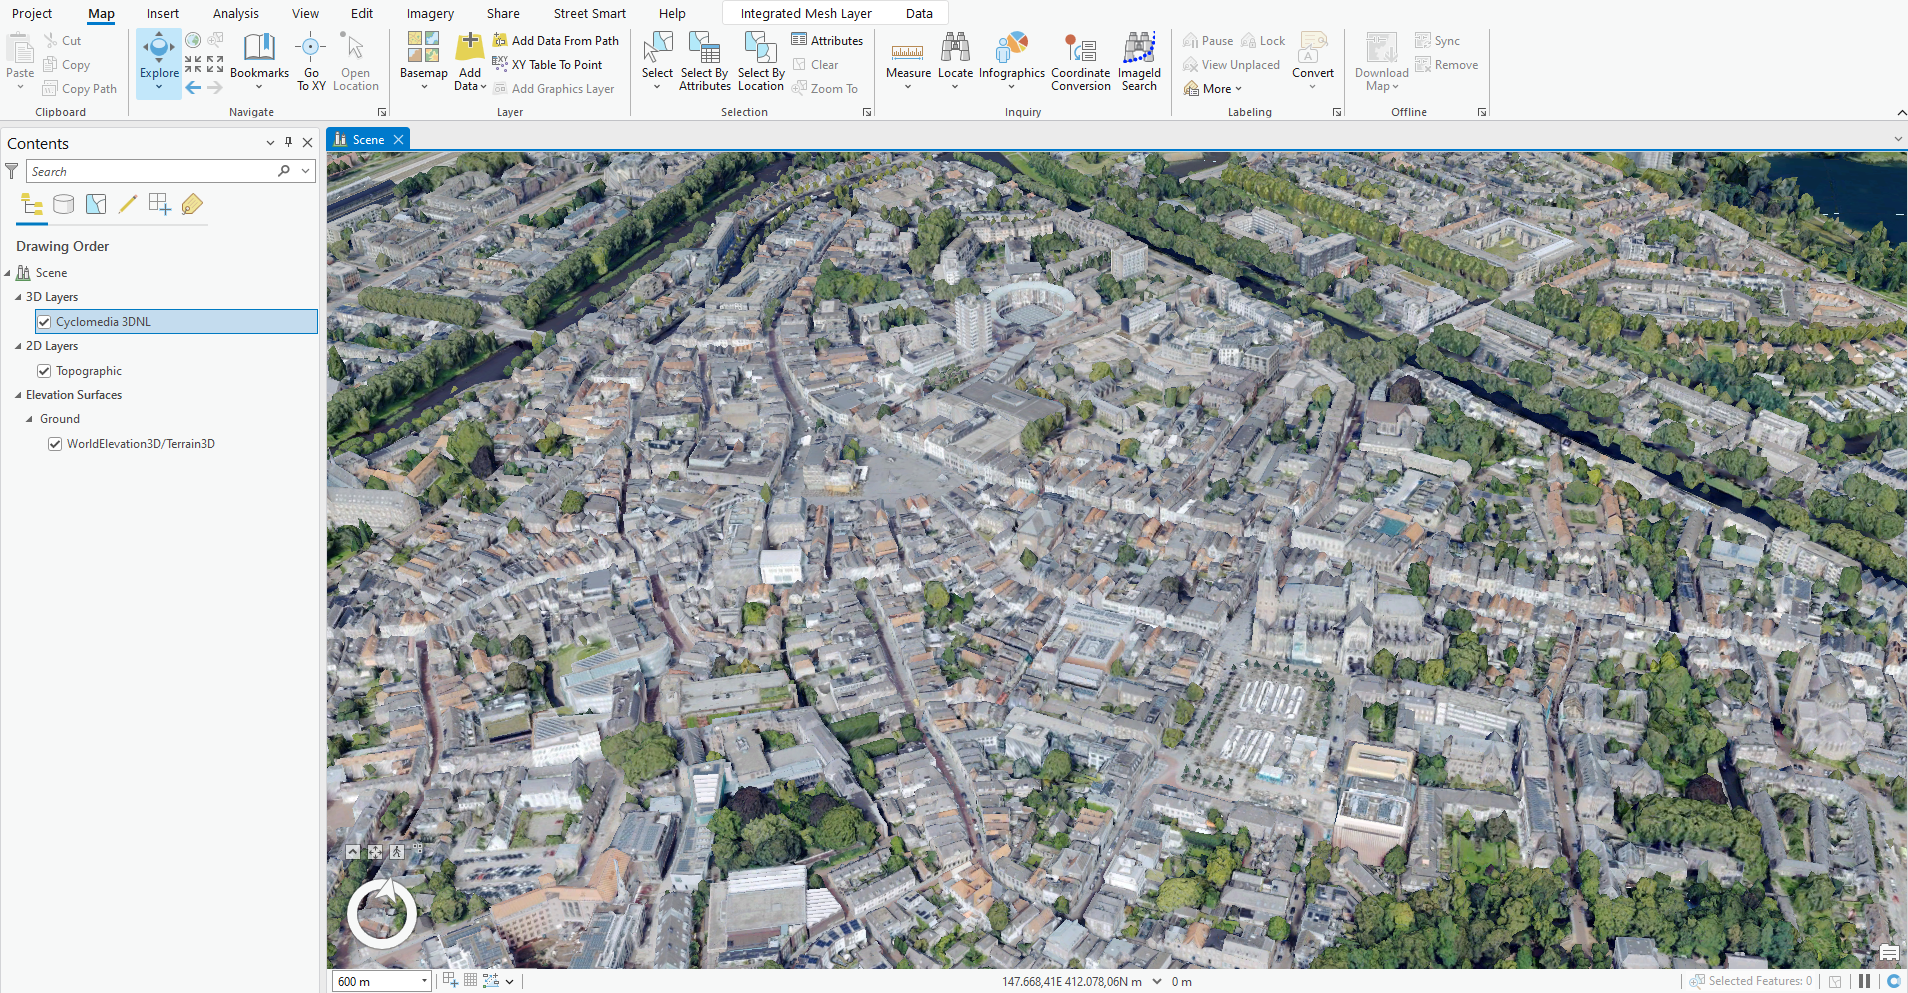Collapse the Elevation Surfaces group
The height and width of the screenshot is (993, 1908).
(18, 395)
